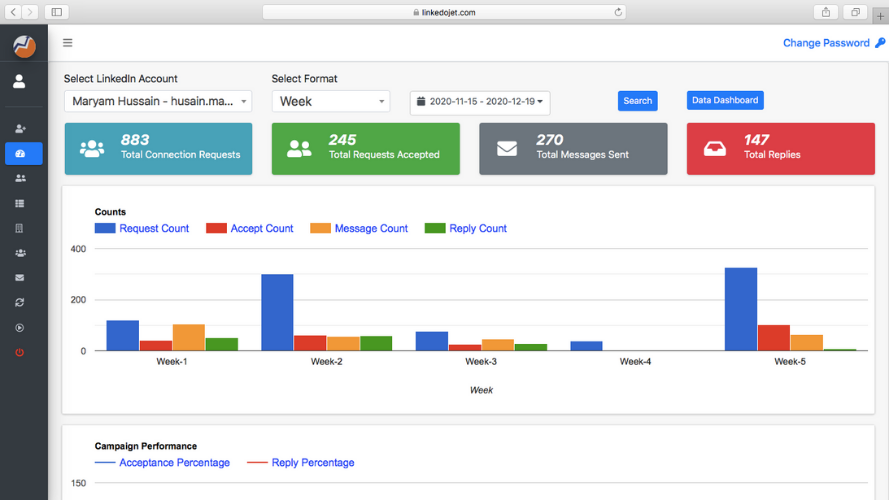Screen dimensions: 890x500
Task: Click the Week-2 blue request bar
Action: 277,313
